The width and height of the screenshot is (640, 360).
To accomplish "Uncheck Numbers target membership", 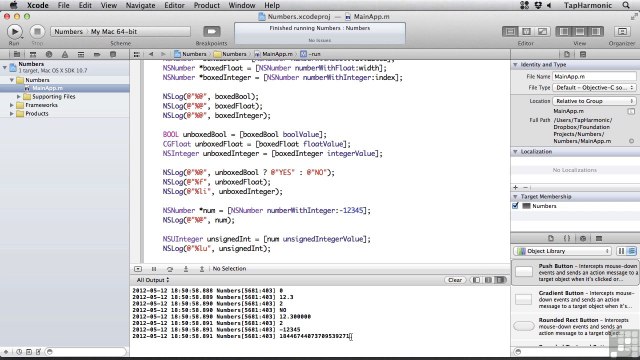I will pyautogui.click(x=515, y=206).
